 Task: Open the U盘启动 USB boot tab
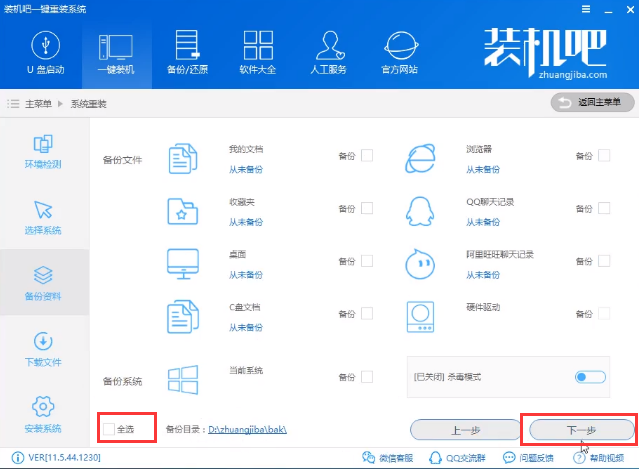click(44, 52)
